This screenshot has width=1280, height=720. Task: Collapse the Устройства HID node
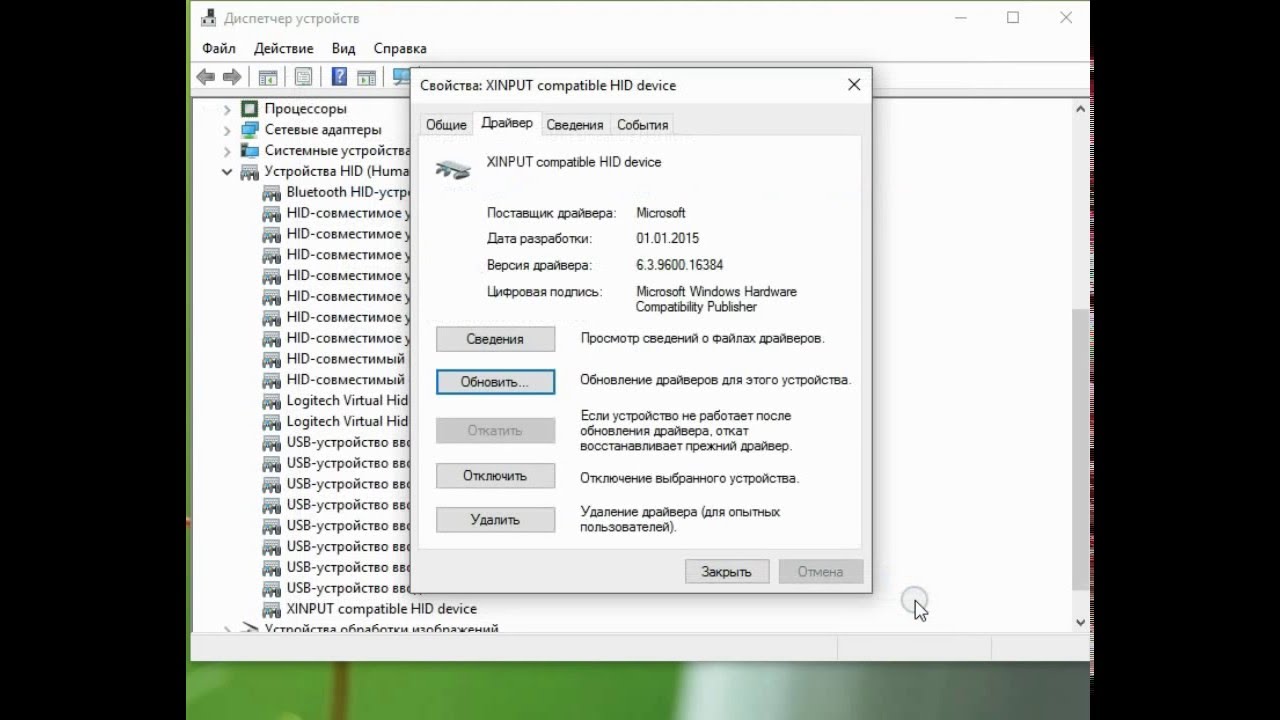(x=227, y=172)
